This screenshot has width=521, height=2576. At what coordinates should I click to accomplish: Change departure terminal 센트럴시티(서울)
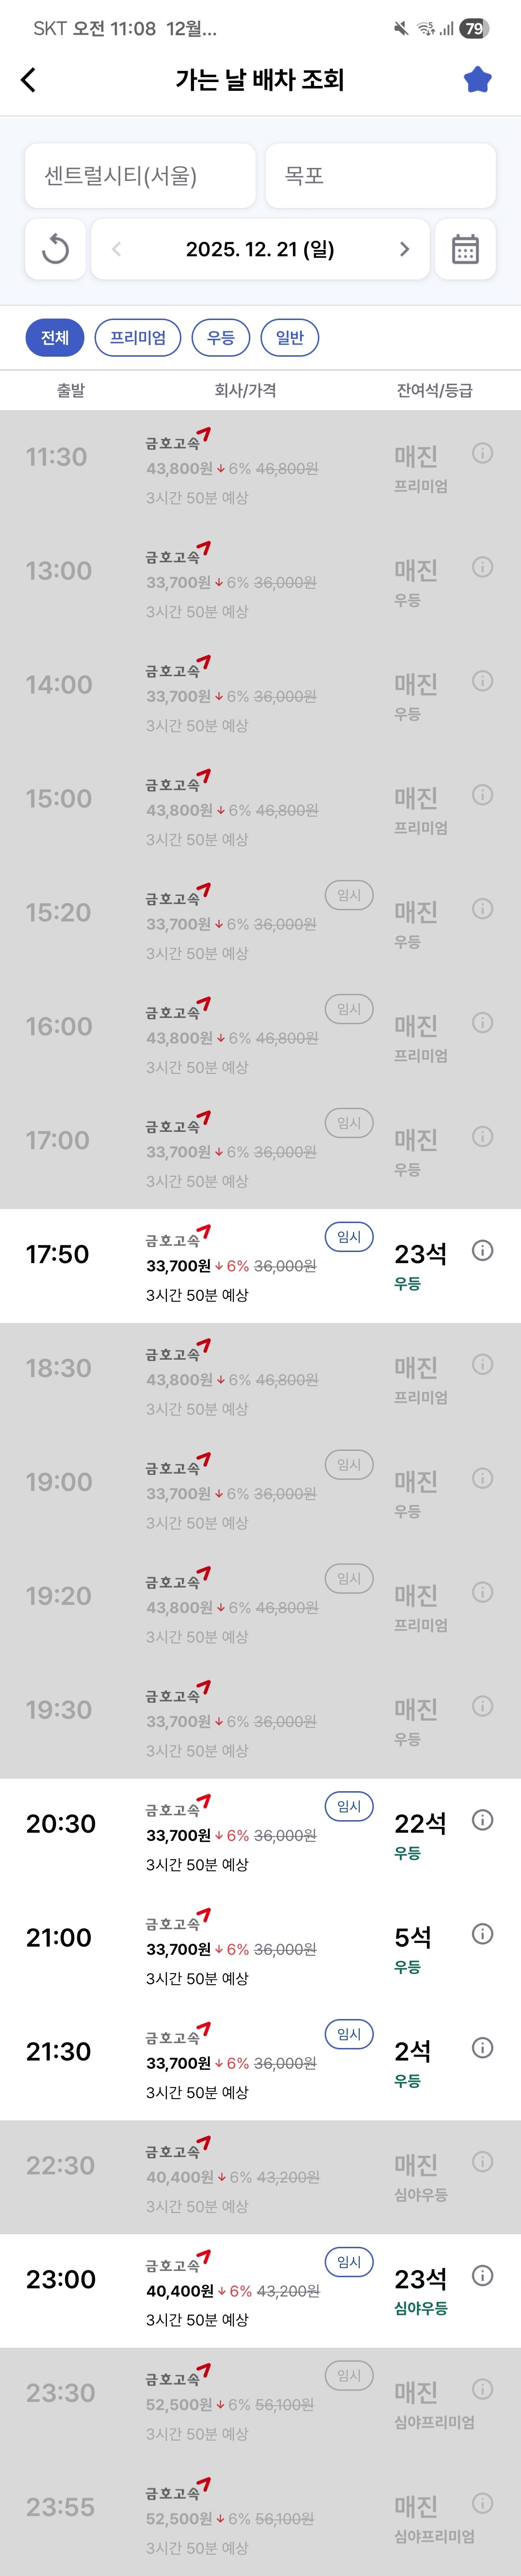(140, 176)
